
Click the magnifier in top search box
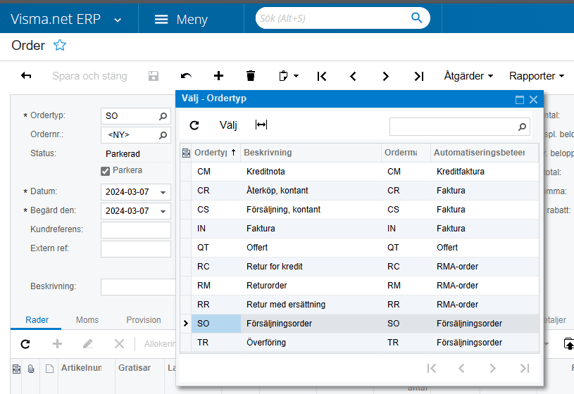click(417, 18)
